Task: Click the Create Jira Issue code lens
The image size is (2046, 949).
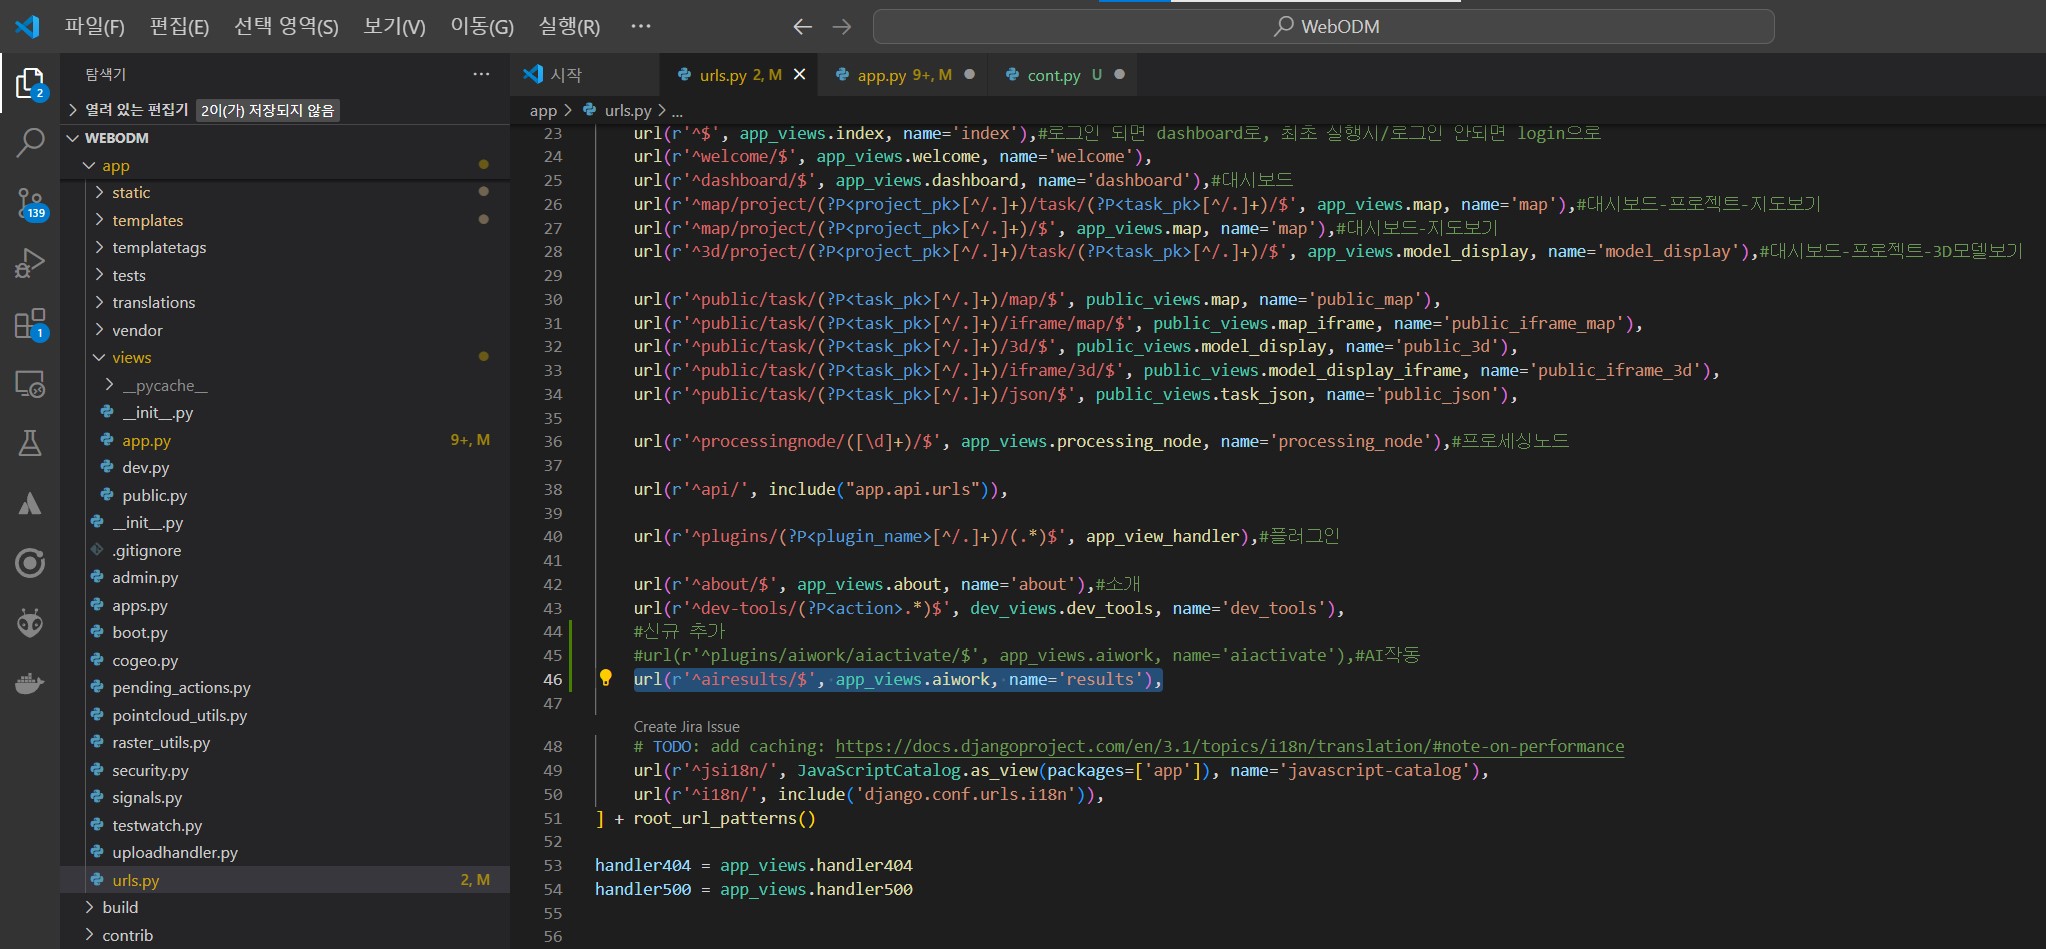Action: click(x=686, y=727)
